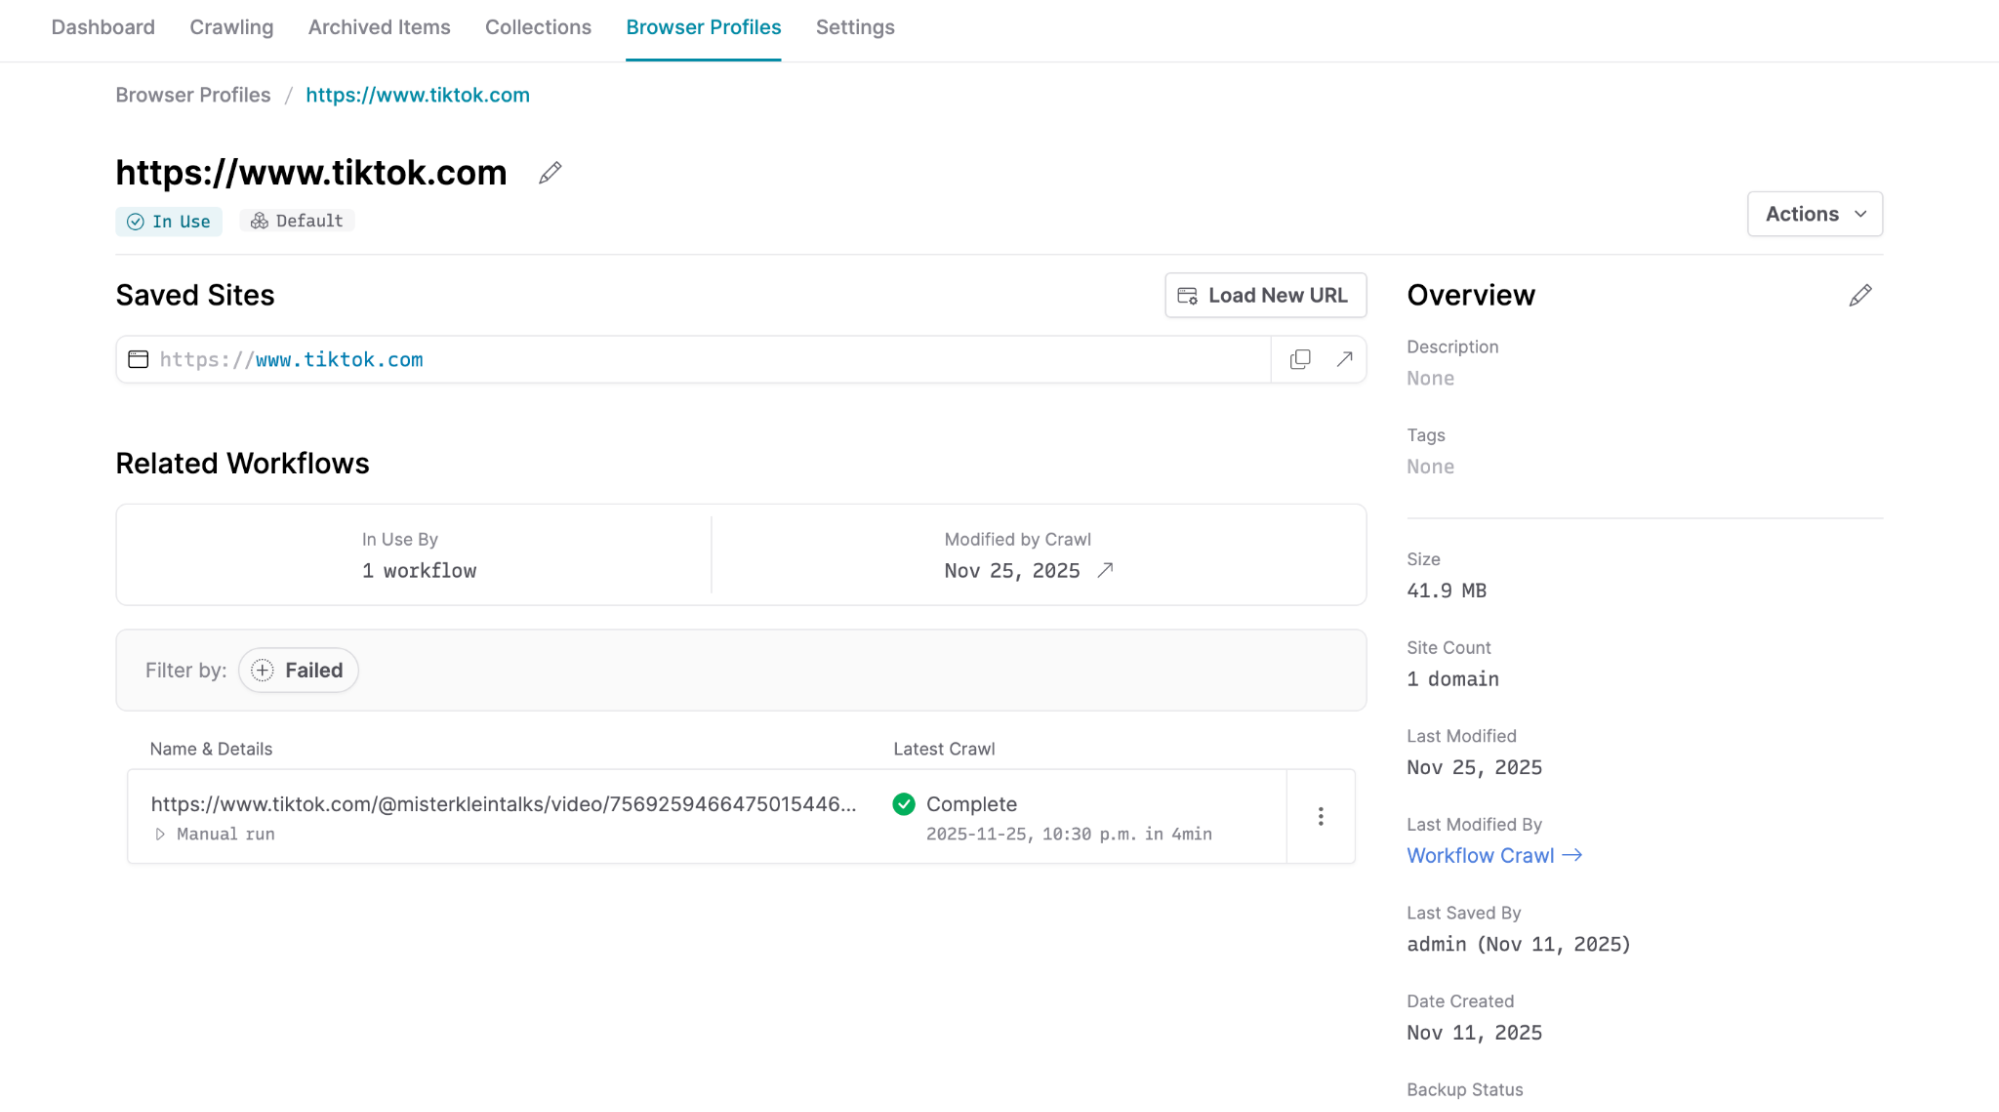Screen dimensions: 1999x1112
Task: Expand the Manual run disclosure triangle
Action: click(161, 833)
